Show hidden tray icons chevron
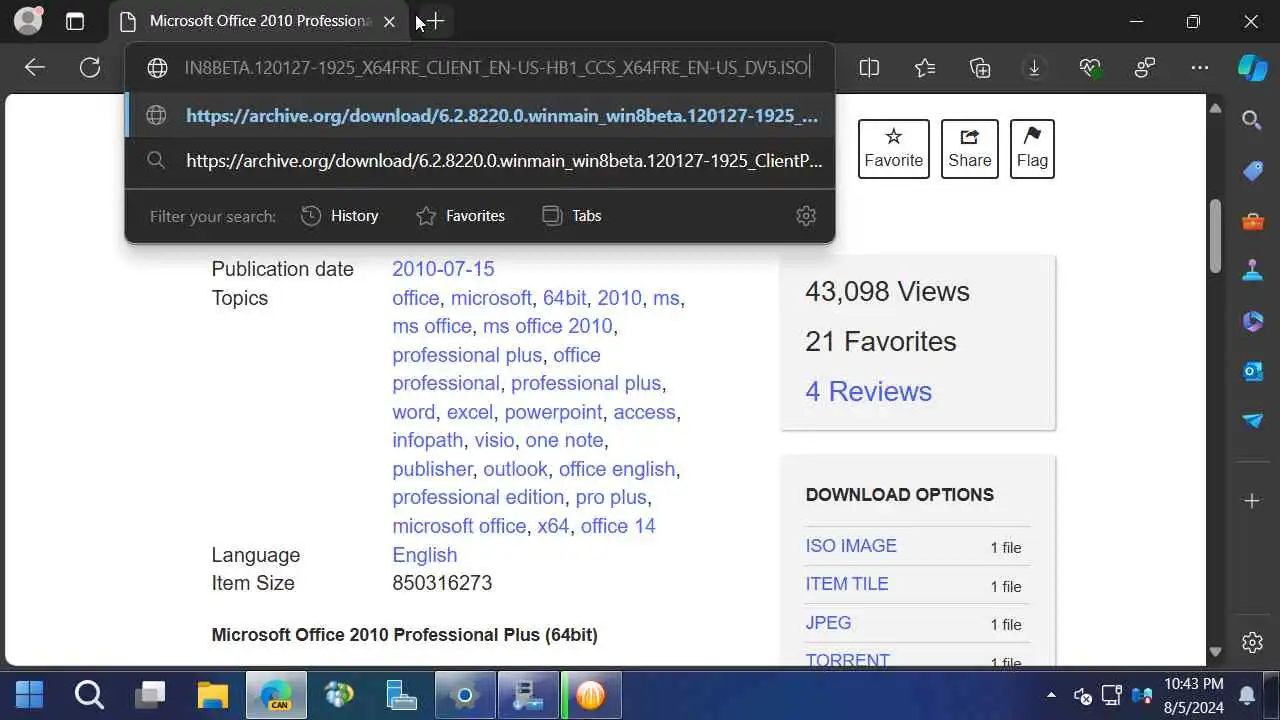Viewport: 1280px width, 720px height. click(1051, 695)
